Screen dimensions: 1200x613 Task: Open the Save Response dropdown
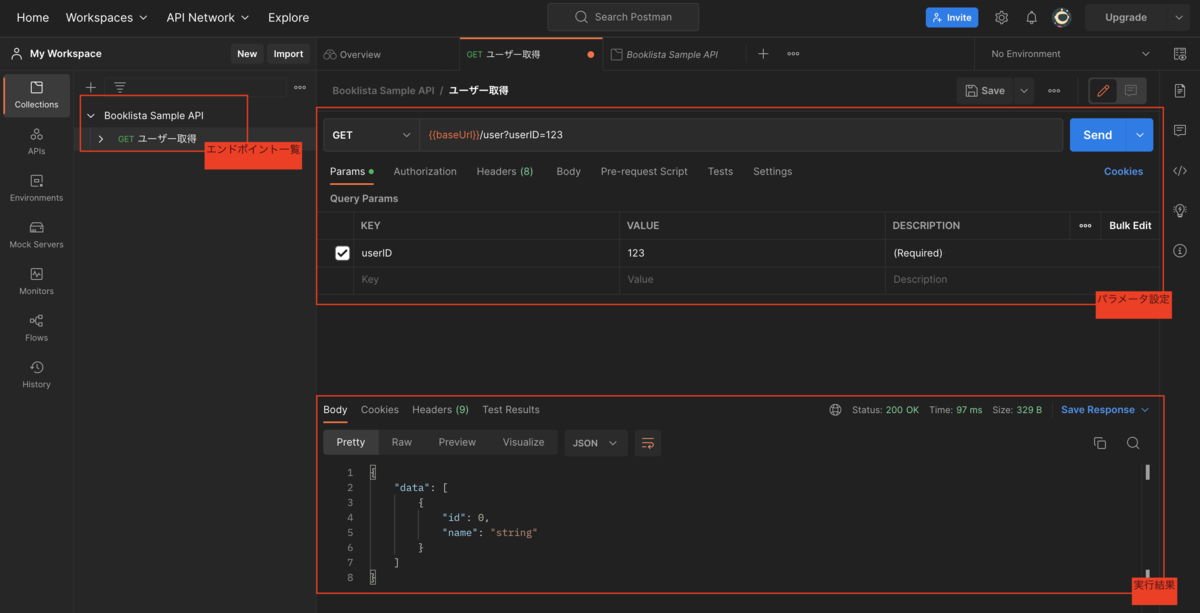point(1105,410)
